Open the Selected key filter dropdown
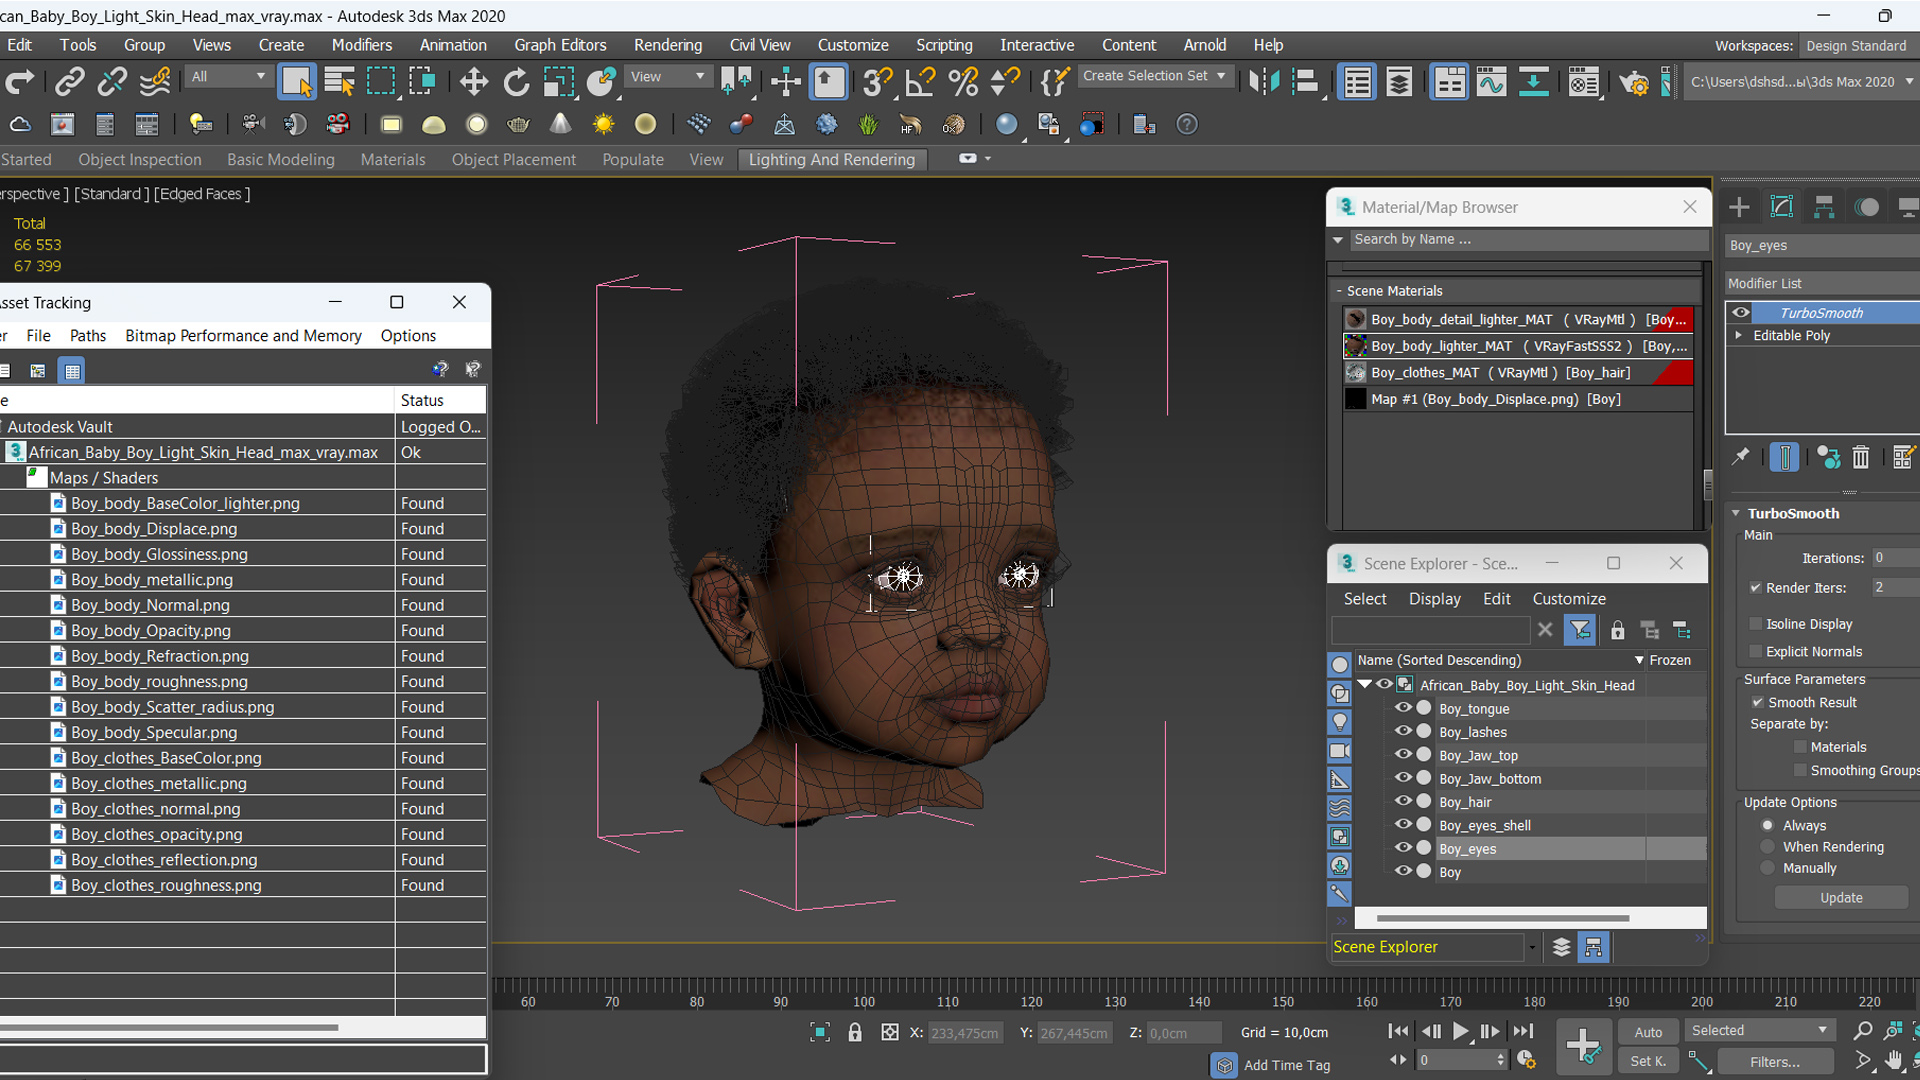The width and height of the screenshot is (1920, 1080). click(x=1758, y=1031)
